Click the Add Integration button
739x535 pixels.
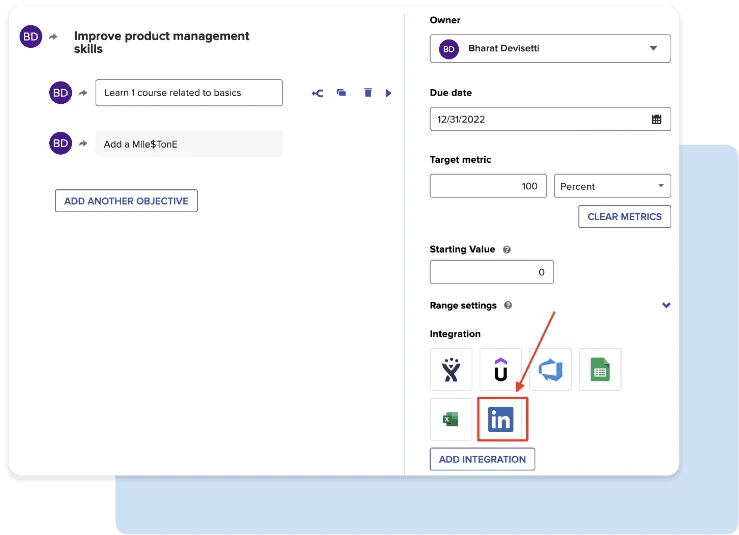click(482, 459)
